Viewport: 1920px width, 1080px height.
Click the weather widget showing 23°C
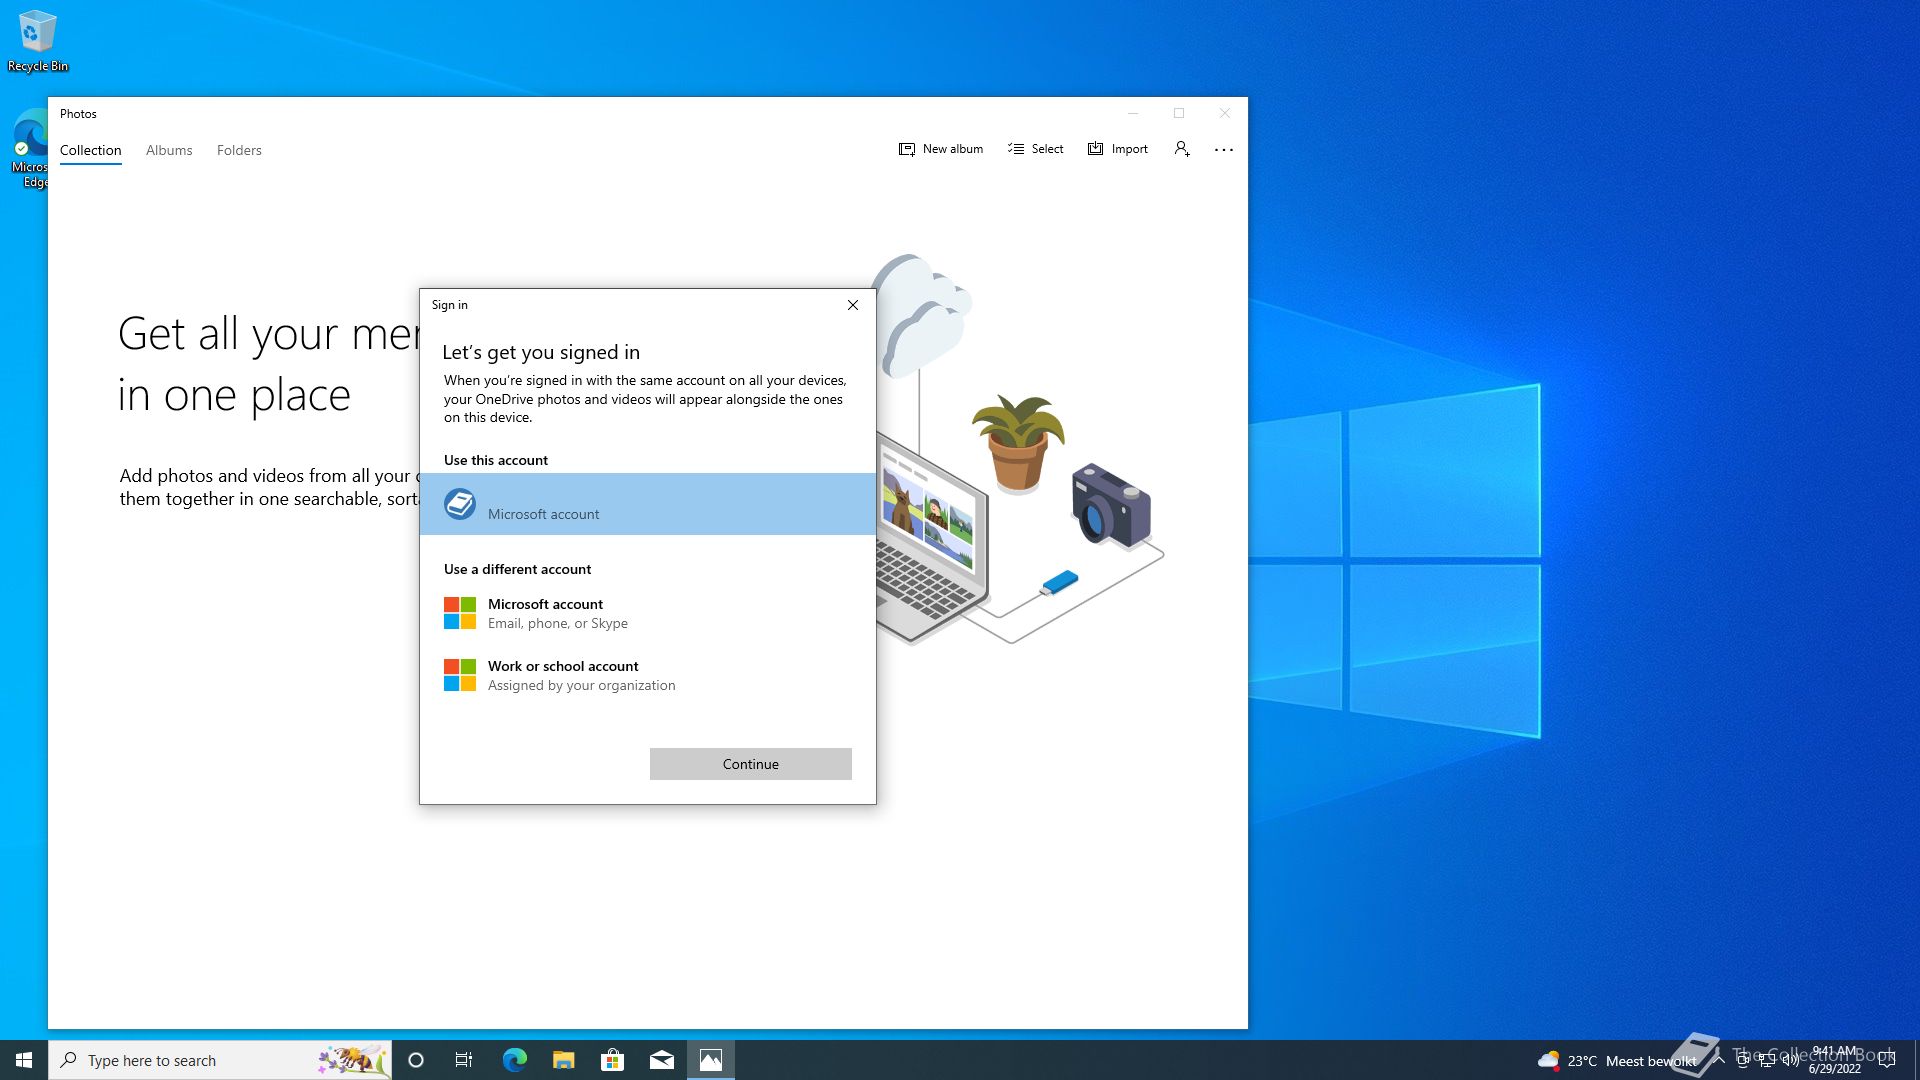(1616, 1060)
